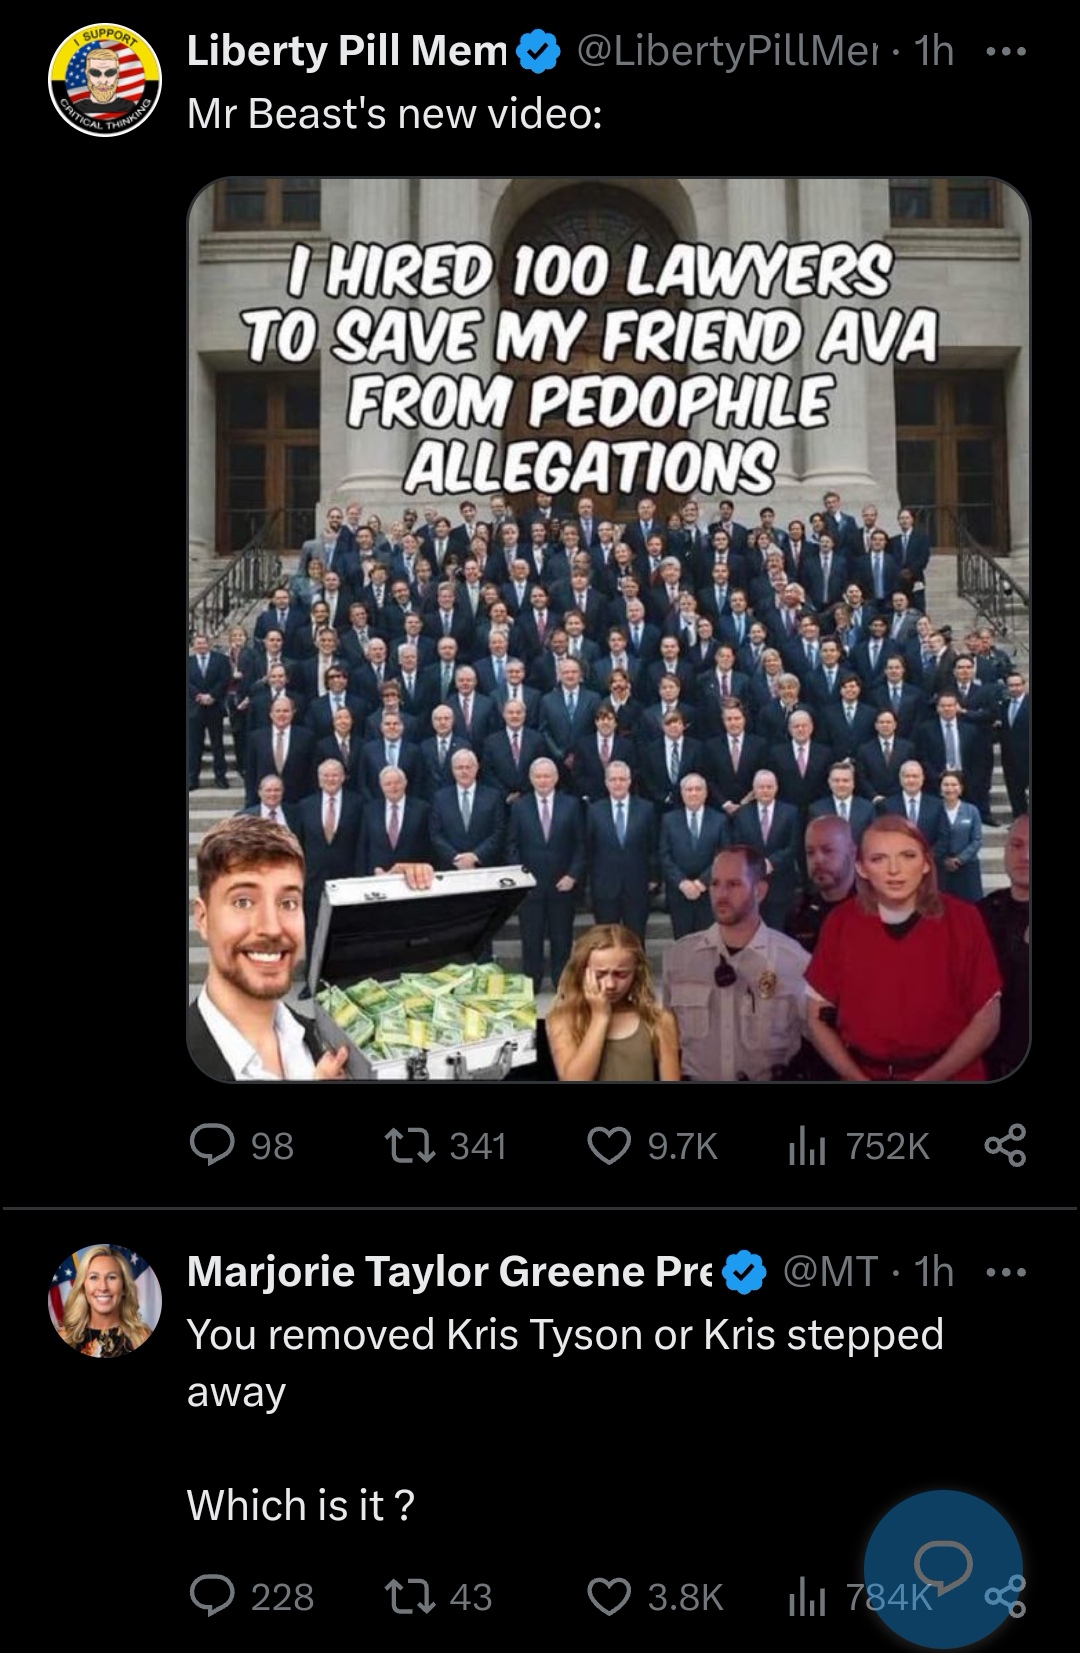Open Marjorie Taylor Greene Pre display name
1080x1653 pixels.
451,1271
